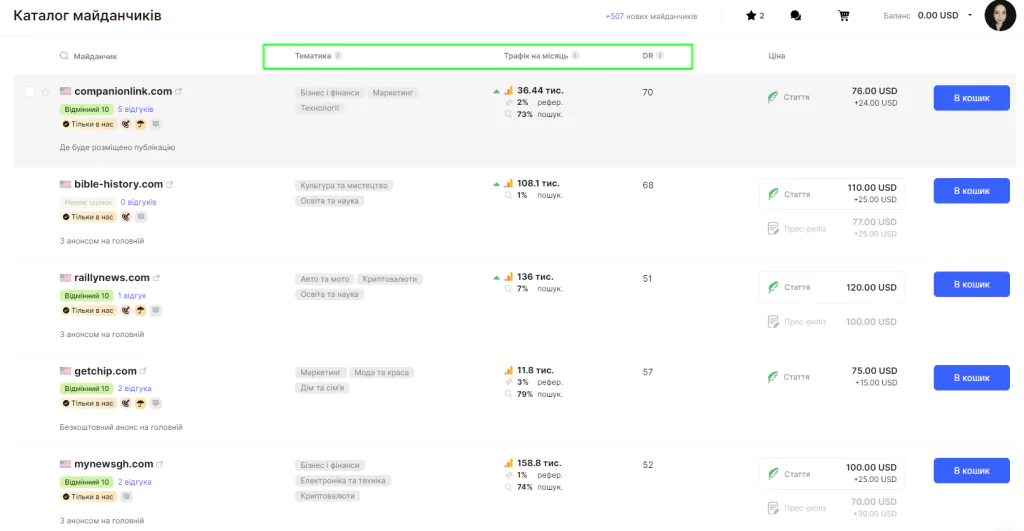The height and width of the screenshot is (531, 1024).
Task: Open +507 нових майданчиків link
Action: (651, 16)
